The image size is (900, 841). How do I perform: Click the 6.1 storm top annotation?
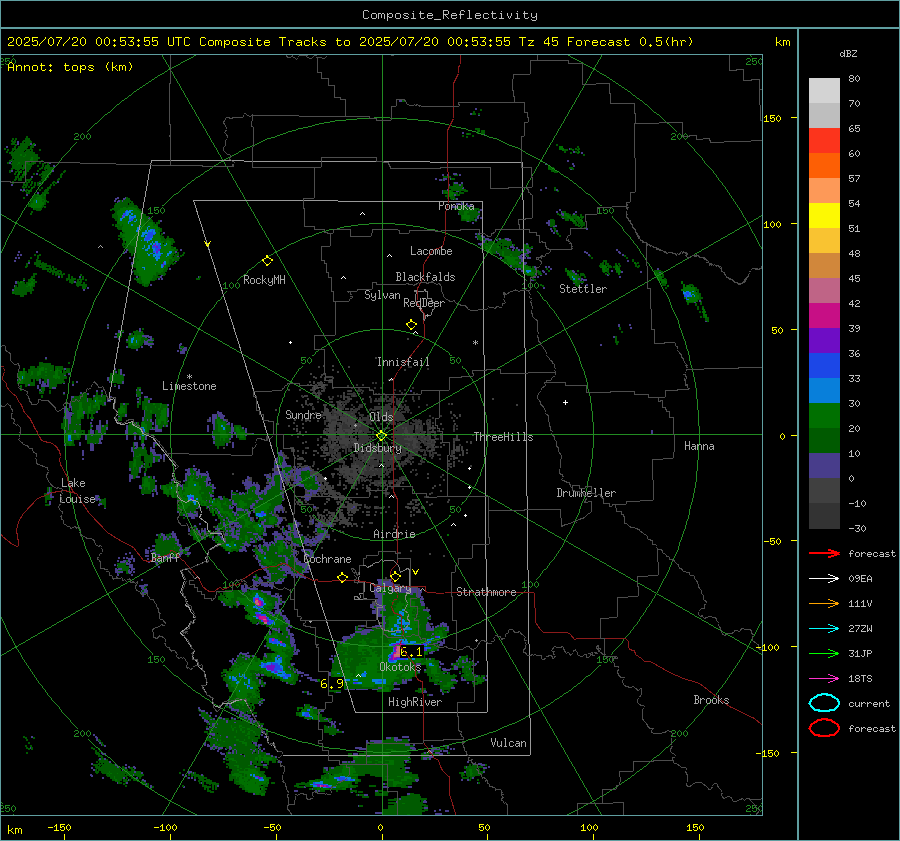coord(411,652)
